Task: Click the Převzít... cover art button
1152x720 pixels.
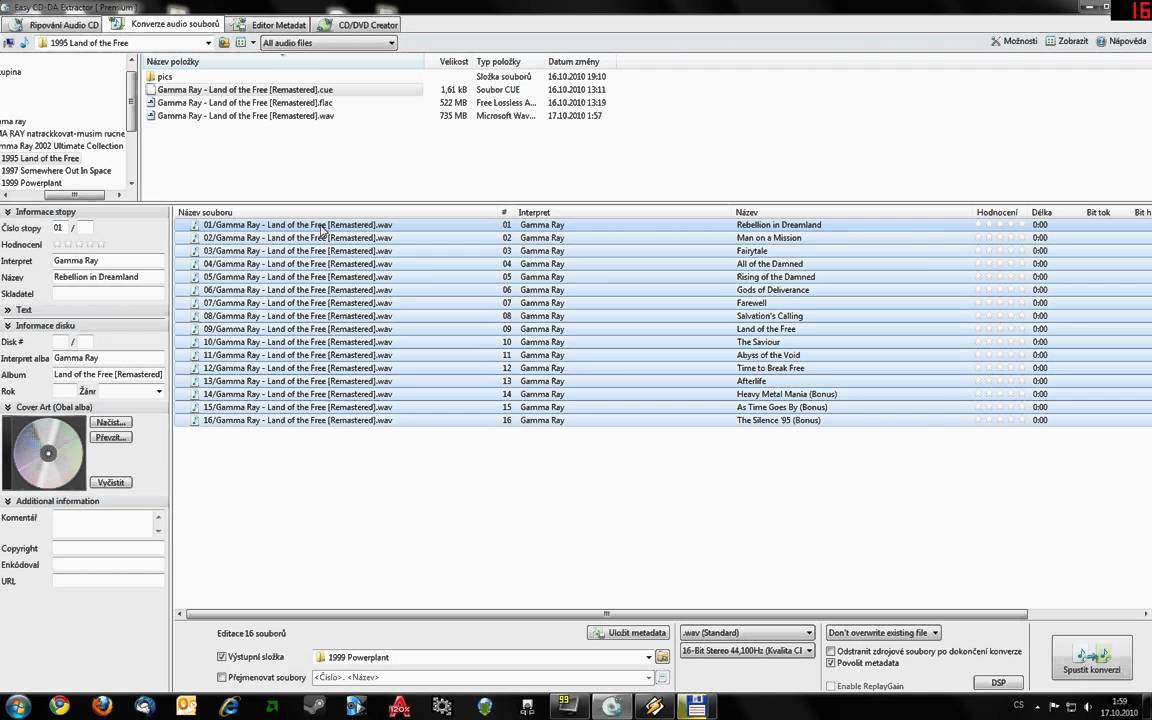Action: click(111, 437)
